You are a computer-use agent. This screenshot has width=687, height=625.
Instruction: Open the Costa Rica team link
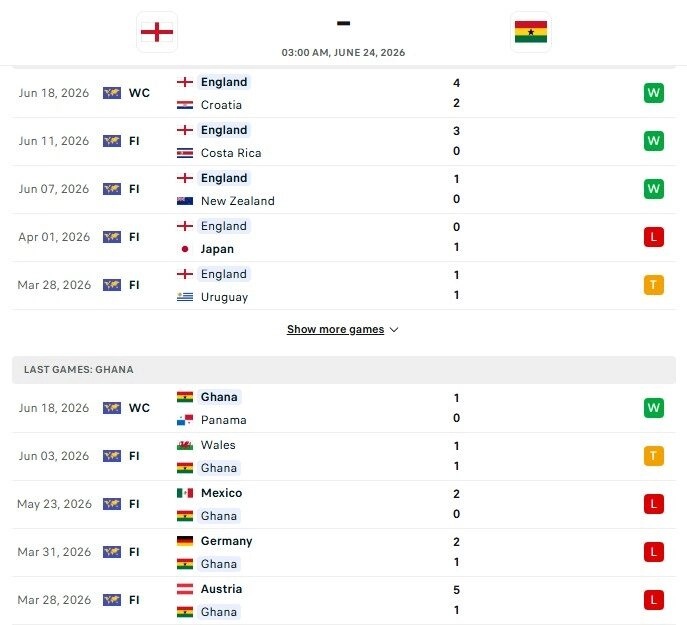point(231,153)
